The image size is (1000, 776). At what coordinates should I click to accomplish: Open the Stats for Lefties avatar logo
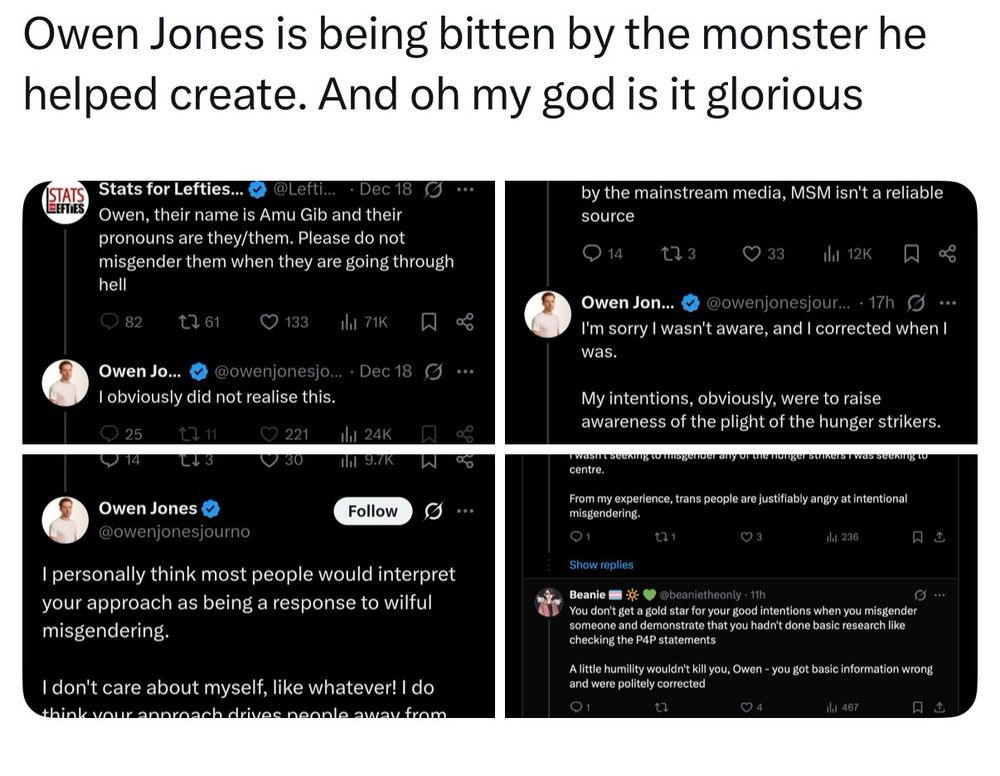[x=64, y=202]
